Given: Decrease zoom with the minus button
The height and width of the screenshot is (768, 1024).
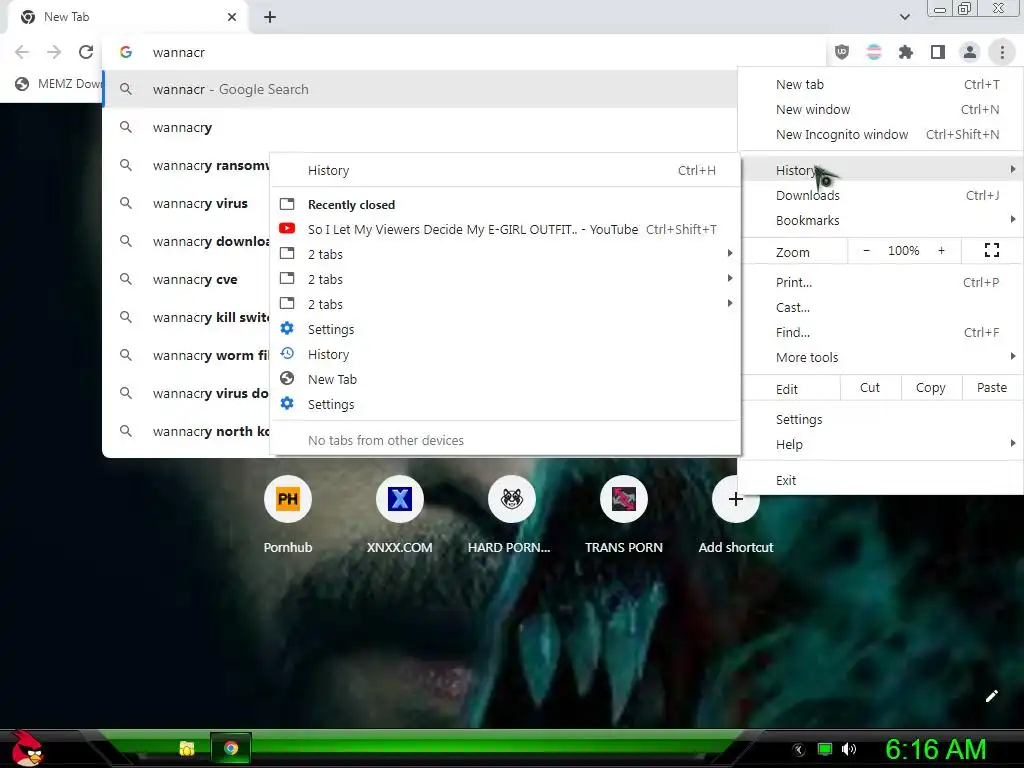Looking at the screenshot, I should pos(866,251).
